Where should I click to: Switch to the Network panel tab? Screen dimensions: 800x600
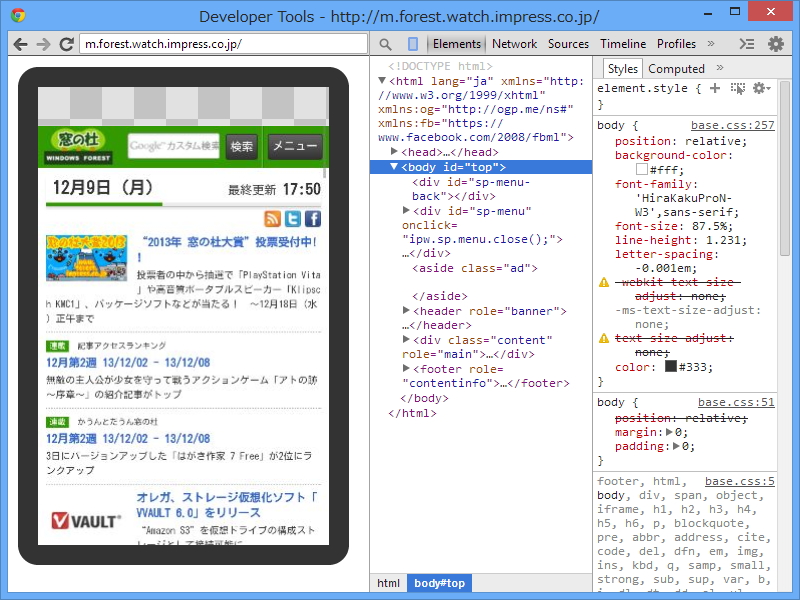click(514, 44)
